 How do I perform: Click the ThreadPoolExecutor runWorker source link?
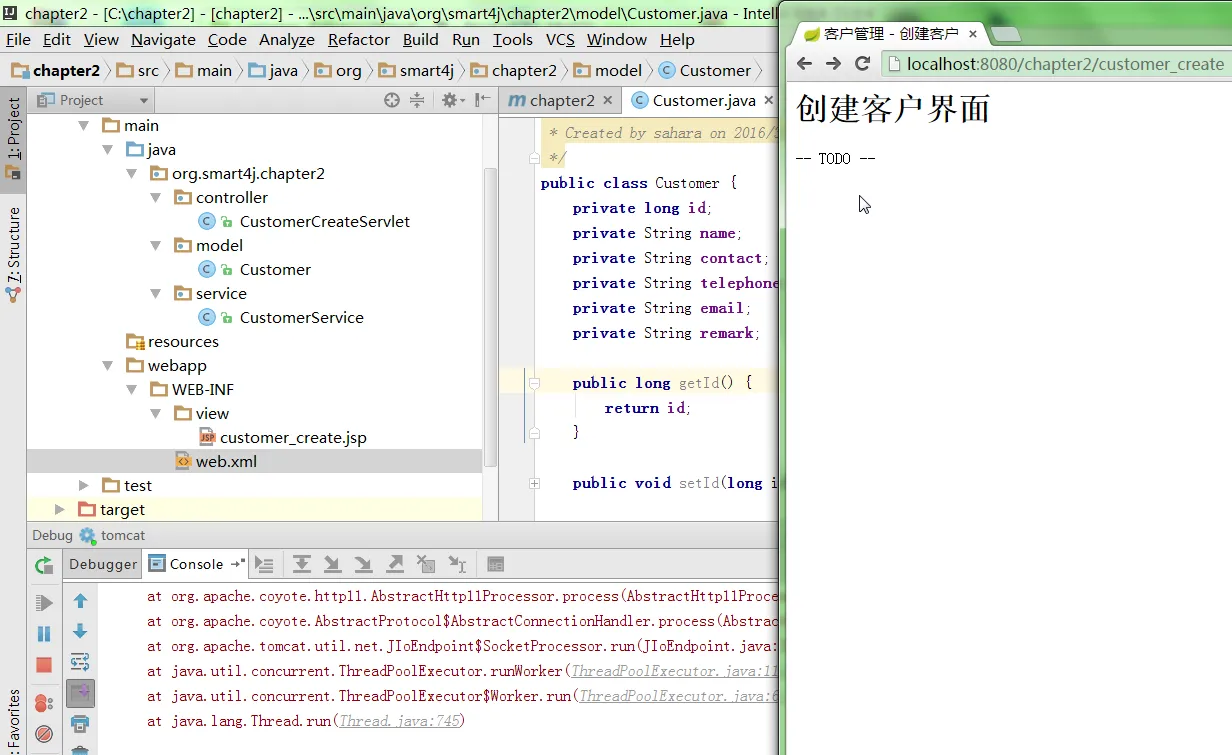tap(674, 671)
